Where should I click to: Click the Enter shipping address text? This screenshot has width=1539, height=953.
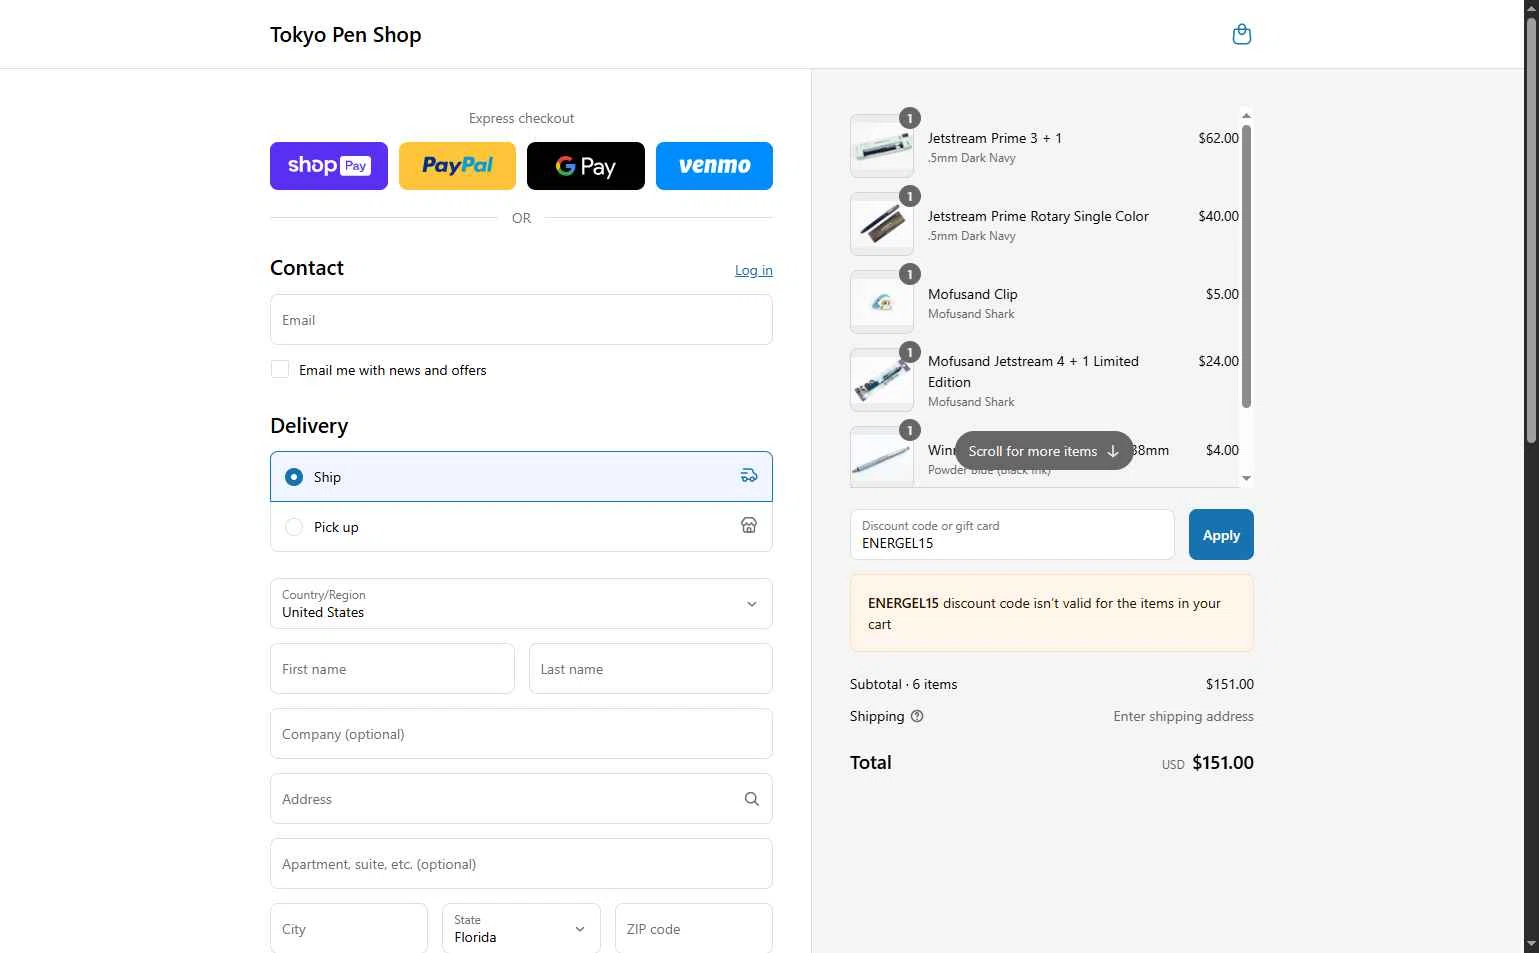click(1183, 716)
